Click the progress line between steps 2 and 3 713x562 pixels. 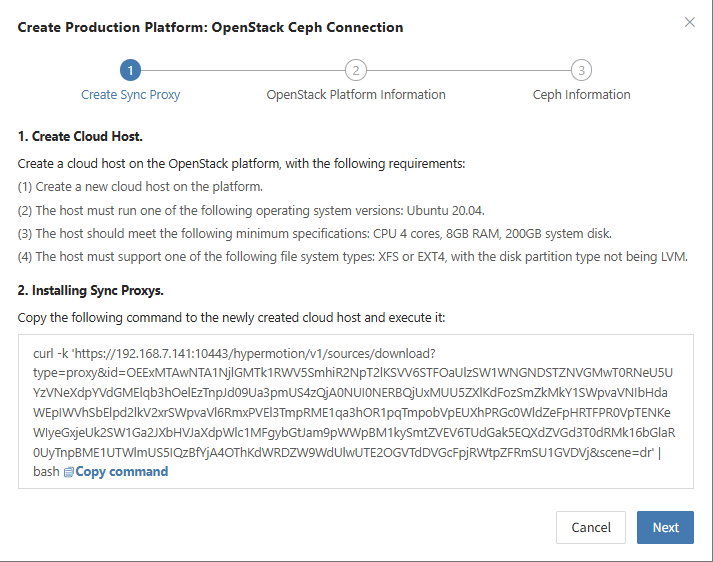coord(468,70)
